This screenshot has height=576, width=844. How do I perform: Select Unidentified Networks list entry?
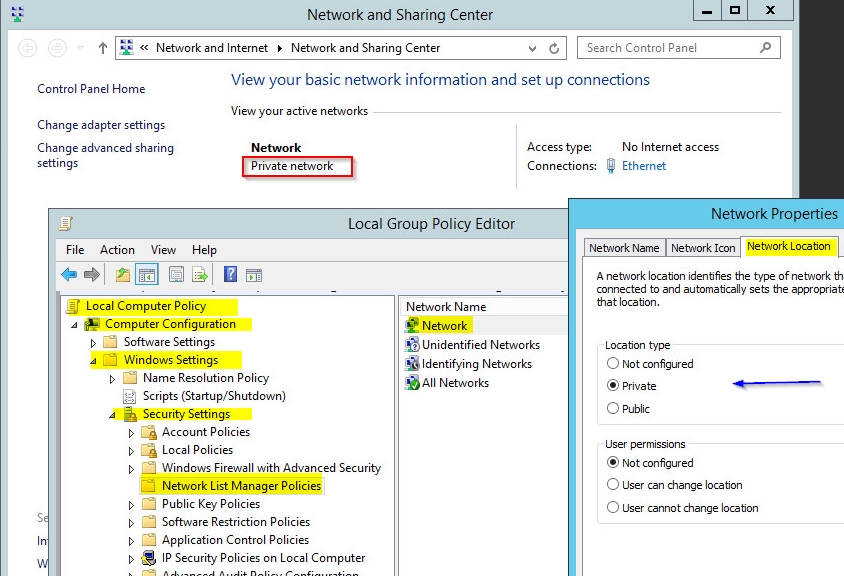tap(481, 345)
